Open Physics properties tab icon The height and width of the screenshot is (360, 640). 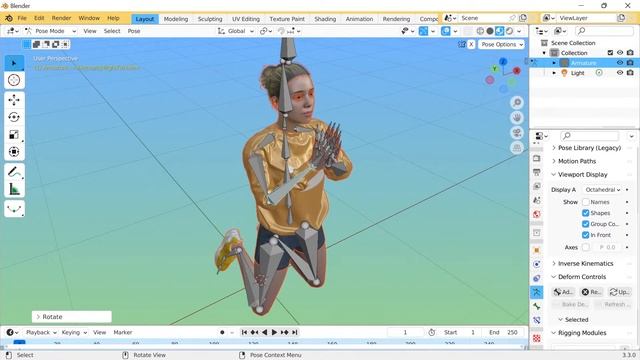[537, 264]
